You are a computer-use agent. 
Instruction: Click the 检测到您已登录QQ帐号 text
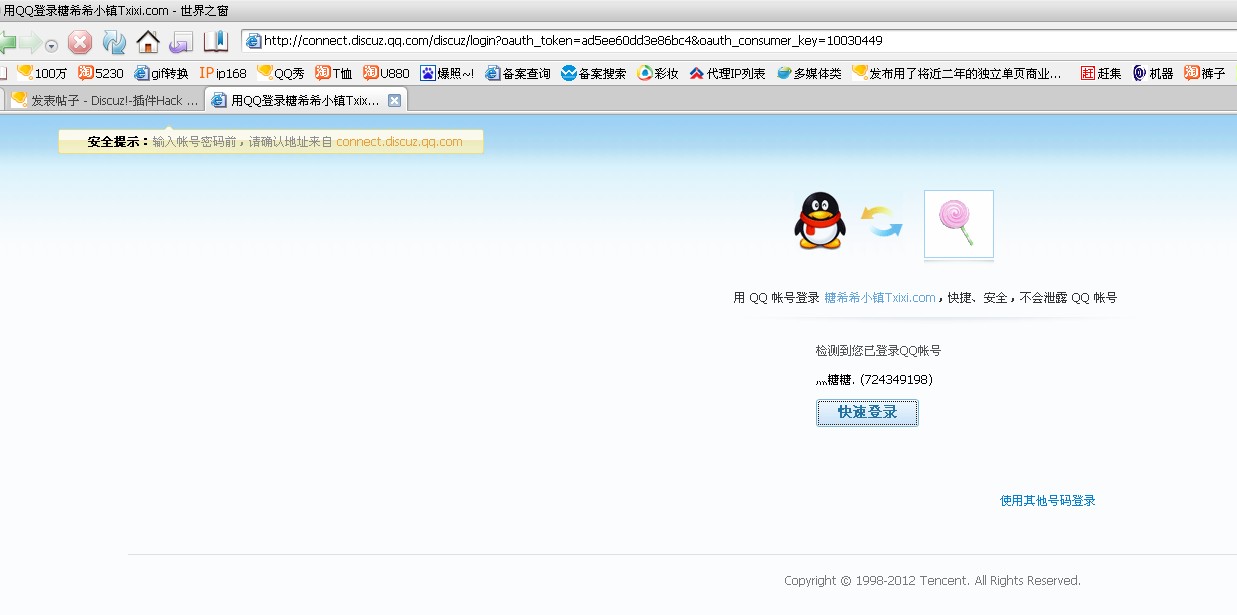(x=878, y=351)
